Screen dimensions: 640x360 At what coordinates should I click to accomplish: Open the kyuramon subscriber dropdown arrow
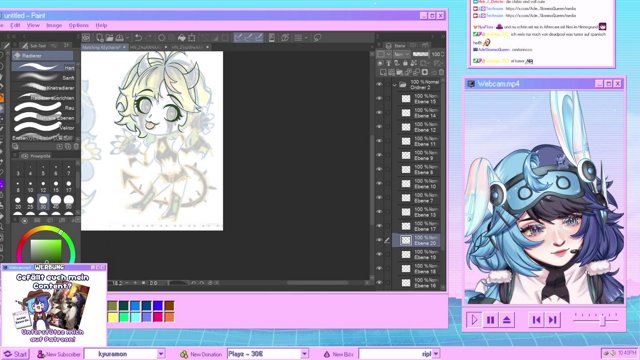[x=161, y=353]
